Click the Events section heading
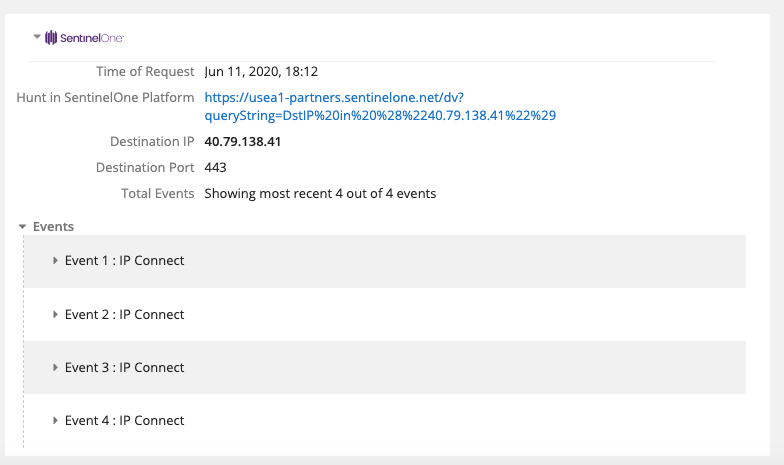This screenshot has height=465, width=784. click(x=53, y=227)
